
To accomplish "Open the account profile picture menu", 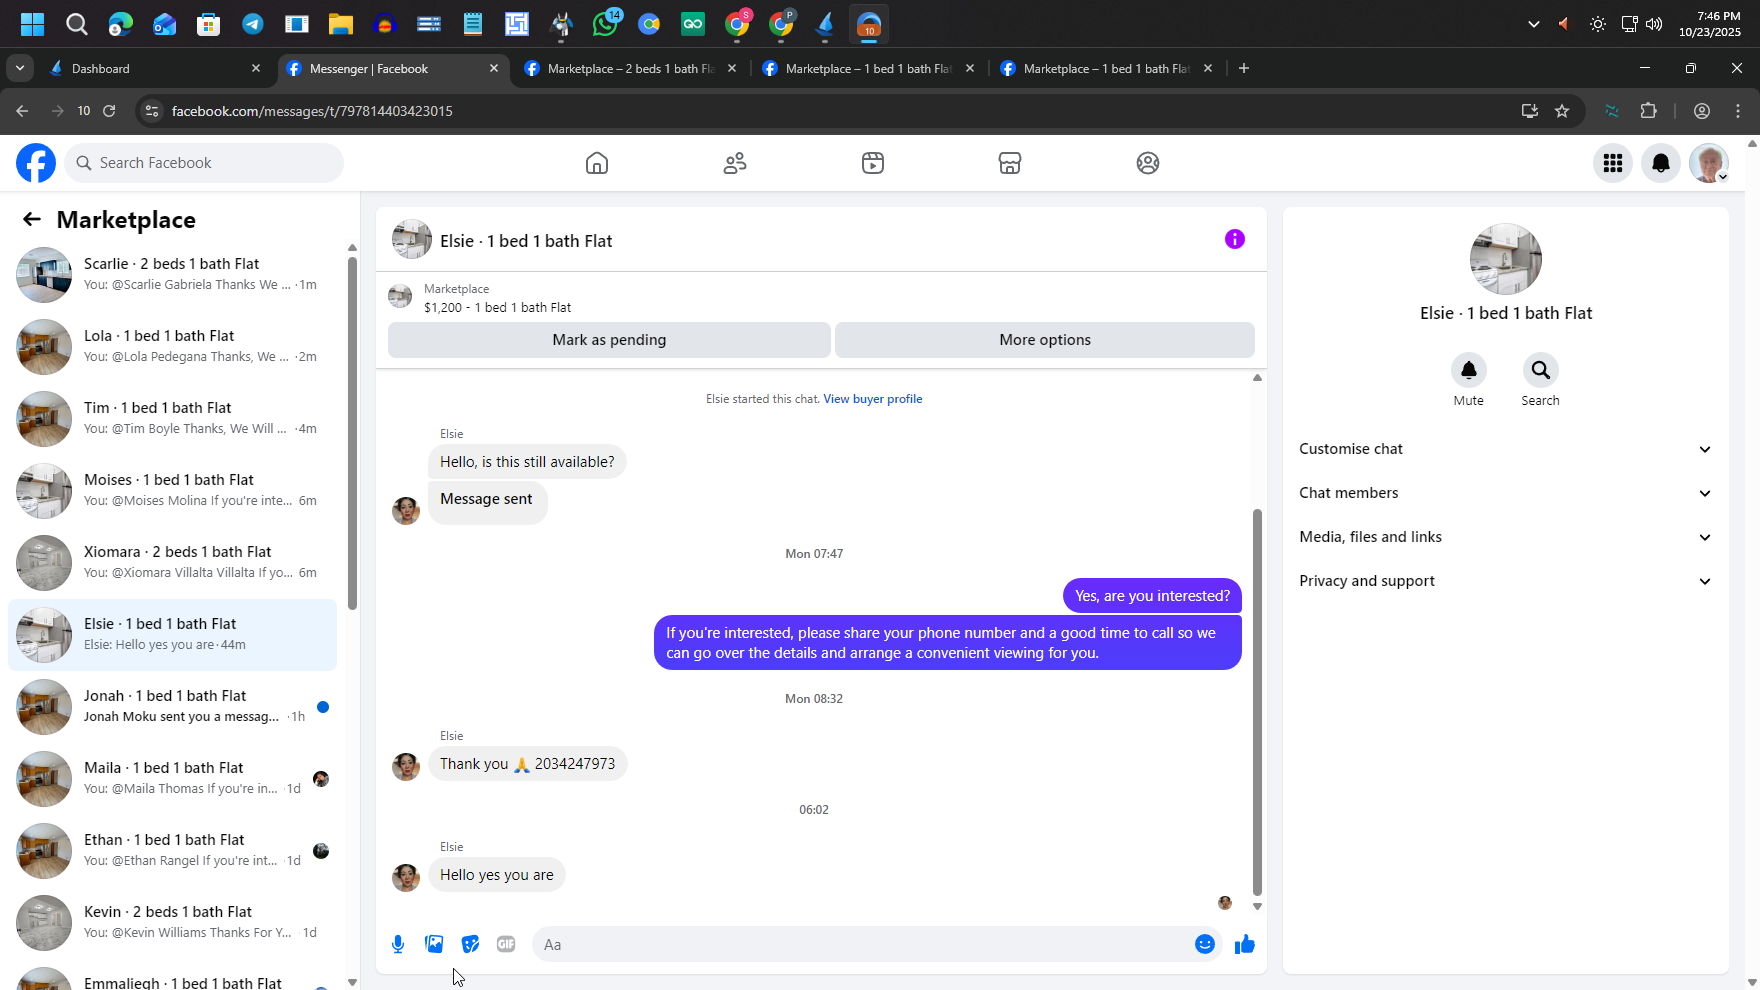I will tap(1709, 163).
